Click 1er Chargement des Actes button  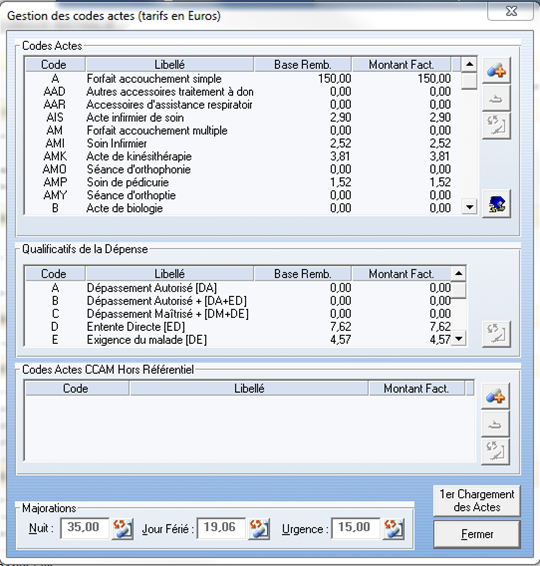[477, 501]
